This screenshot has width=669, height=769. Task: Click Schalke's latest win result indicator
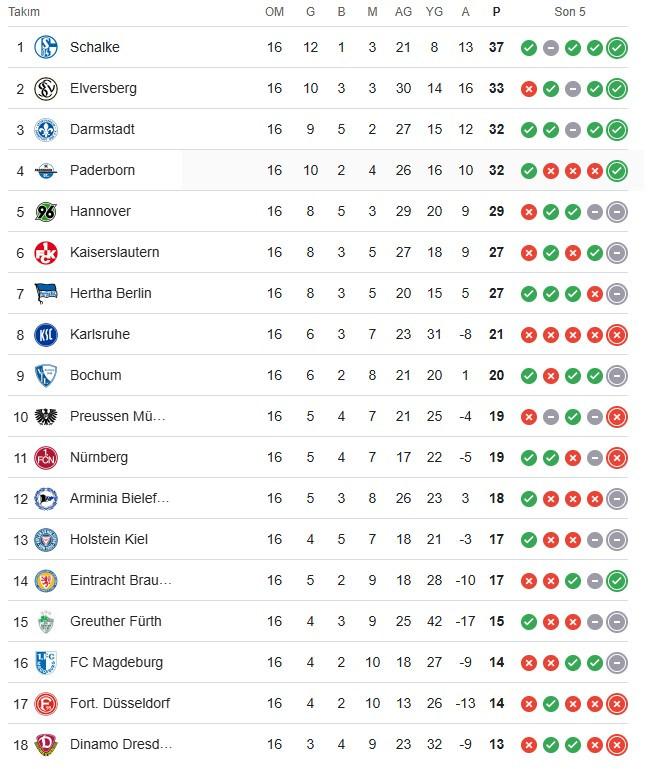click(617, 47)
